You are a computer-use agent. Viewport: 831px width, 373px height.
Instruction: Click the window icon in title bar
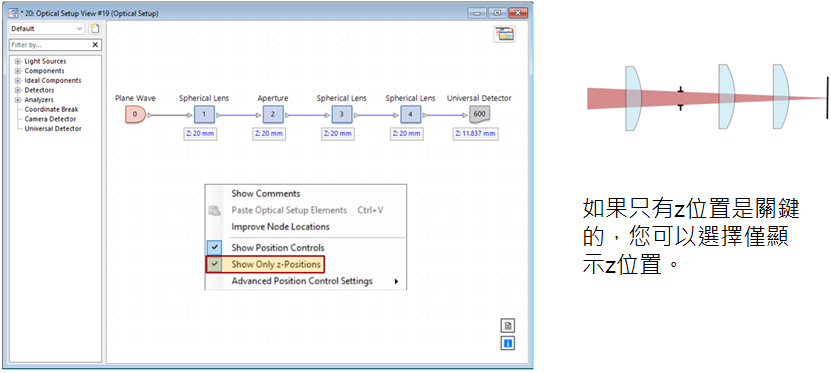pyautogui.click(x=13, y=13)
